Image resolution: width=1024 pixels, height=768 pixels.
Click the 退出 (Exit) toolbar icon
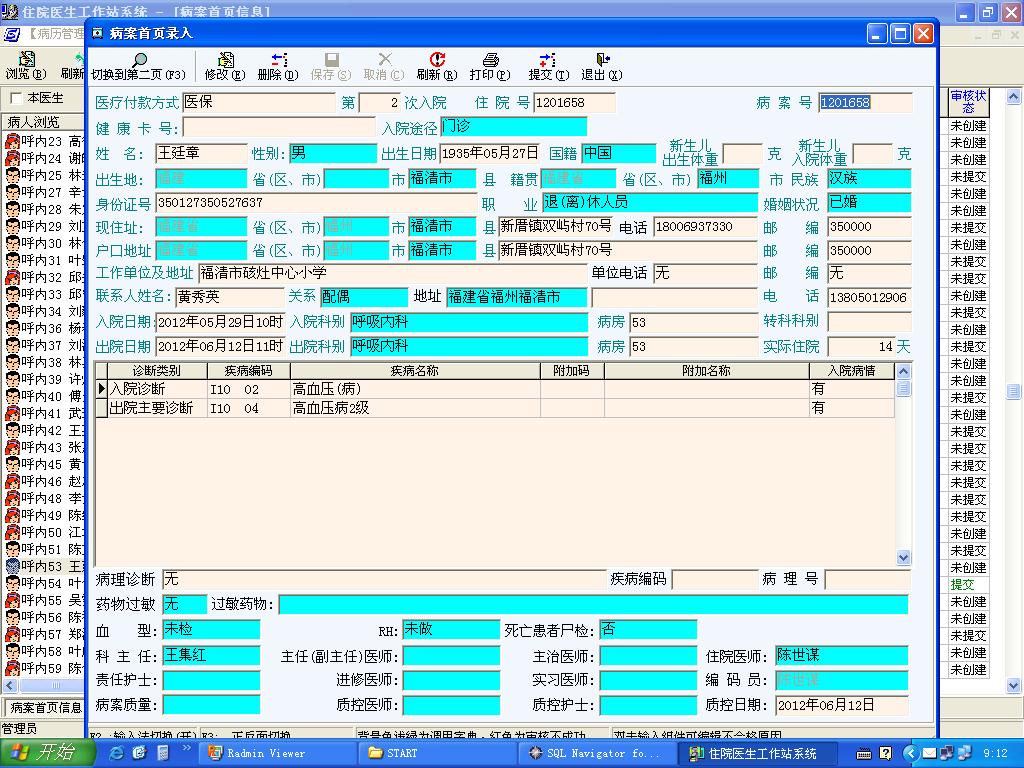coord(601,67)
